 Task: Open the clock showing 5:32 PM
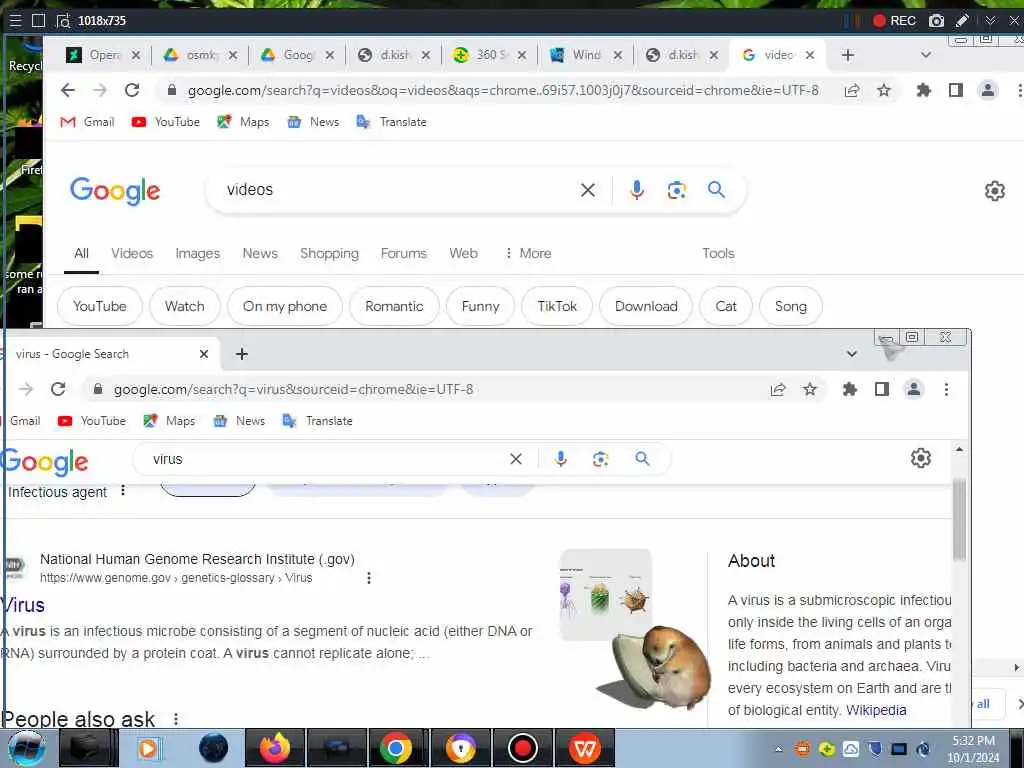pos(973,749)
